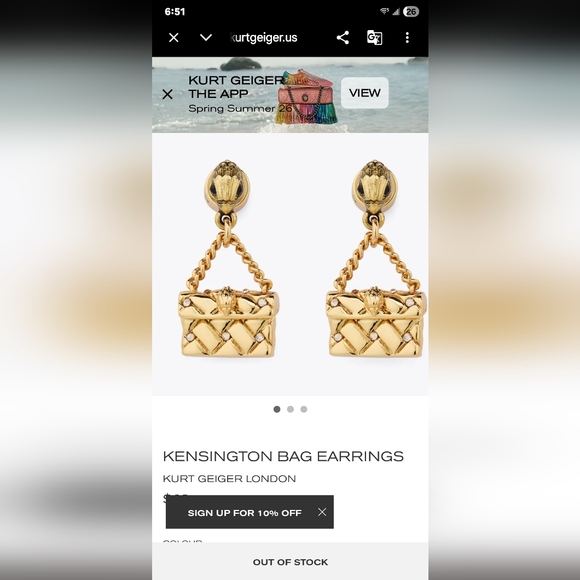The image size is (580, 580).
Task: Select the left gold bag earring image
Action: pyautogui.click(x=228, y=259)
